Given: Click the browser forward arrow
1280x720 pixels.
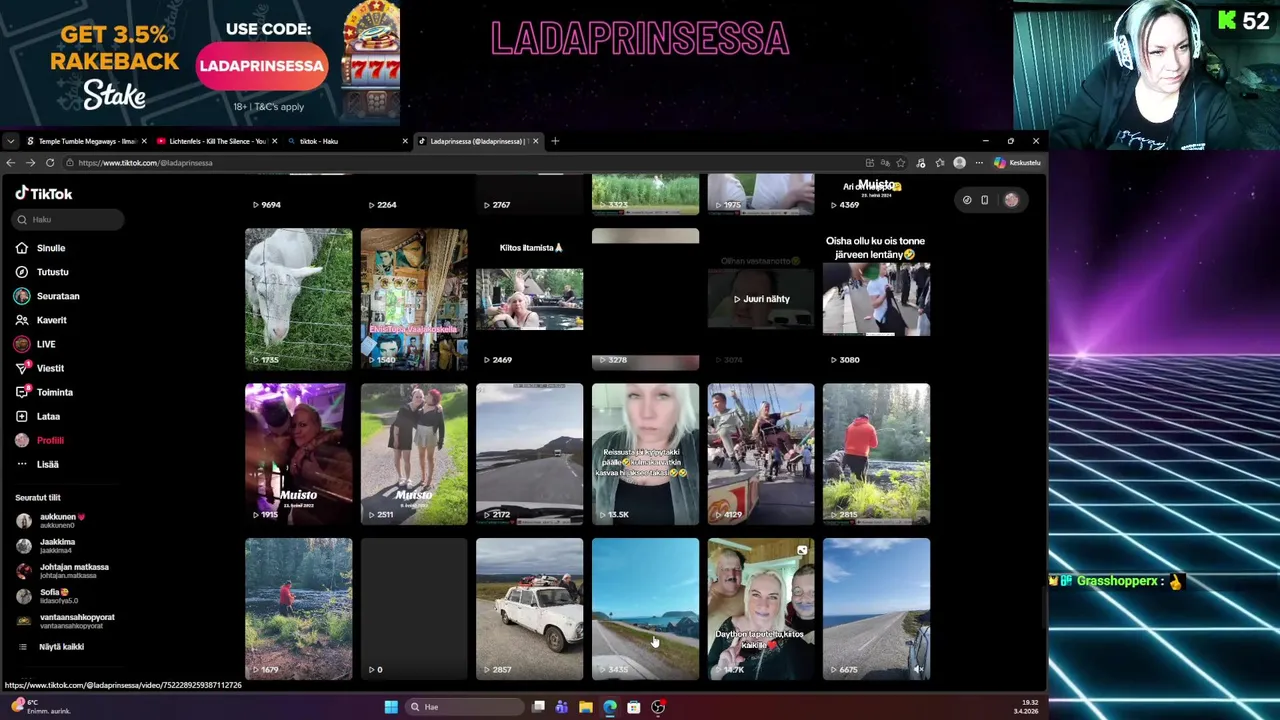Looking at the screenshot, I should tap(31, 163).
